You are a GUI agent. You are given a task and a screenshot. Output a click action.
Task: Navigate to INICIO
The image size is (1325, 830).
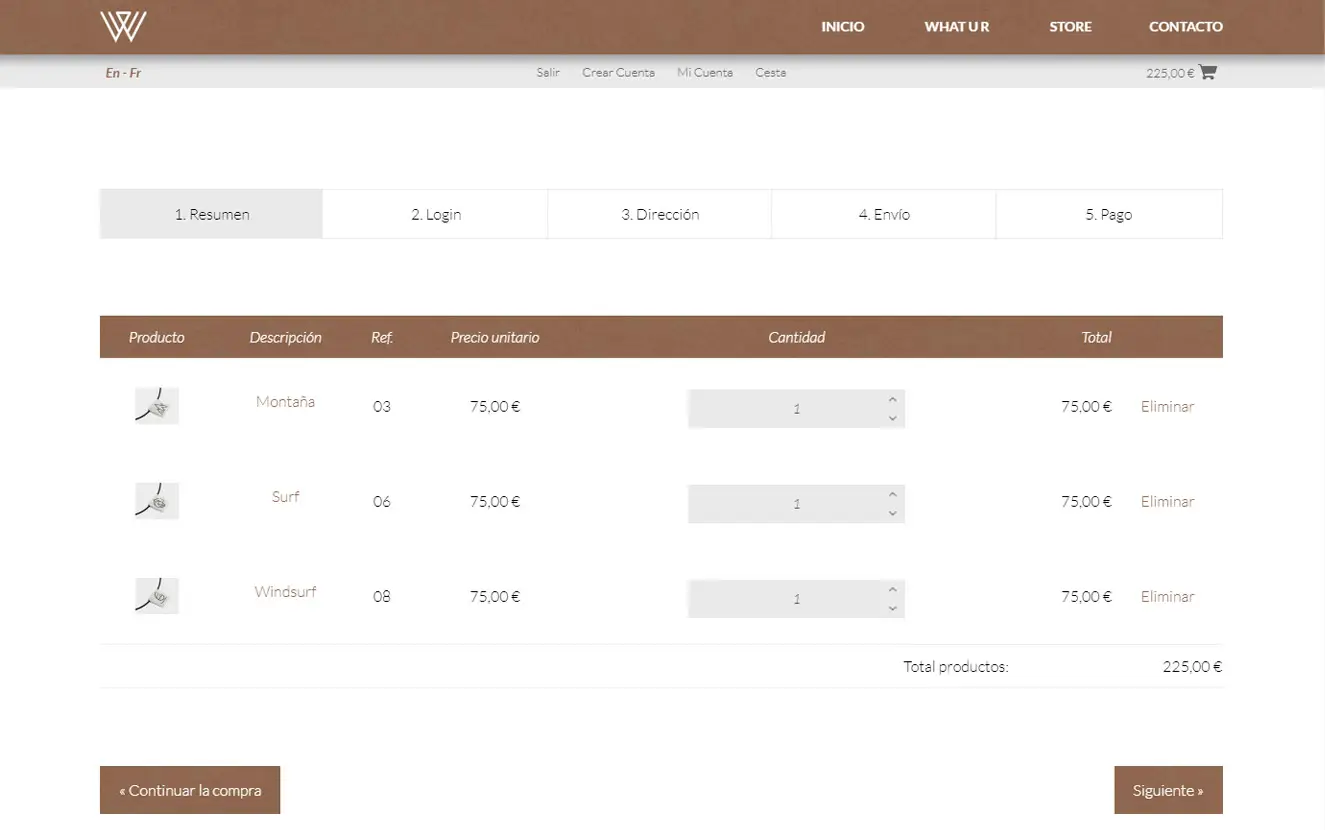[842, 27]
